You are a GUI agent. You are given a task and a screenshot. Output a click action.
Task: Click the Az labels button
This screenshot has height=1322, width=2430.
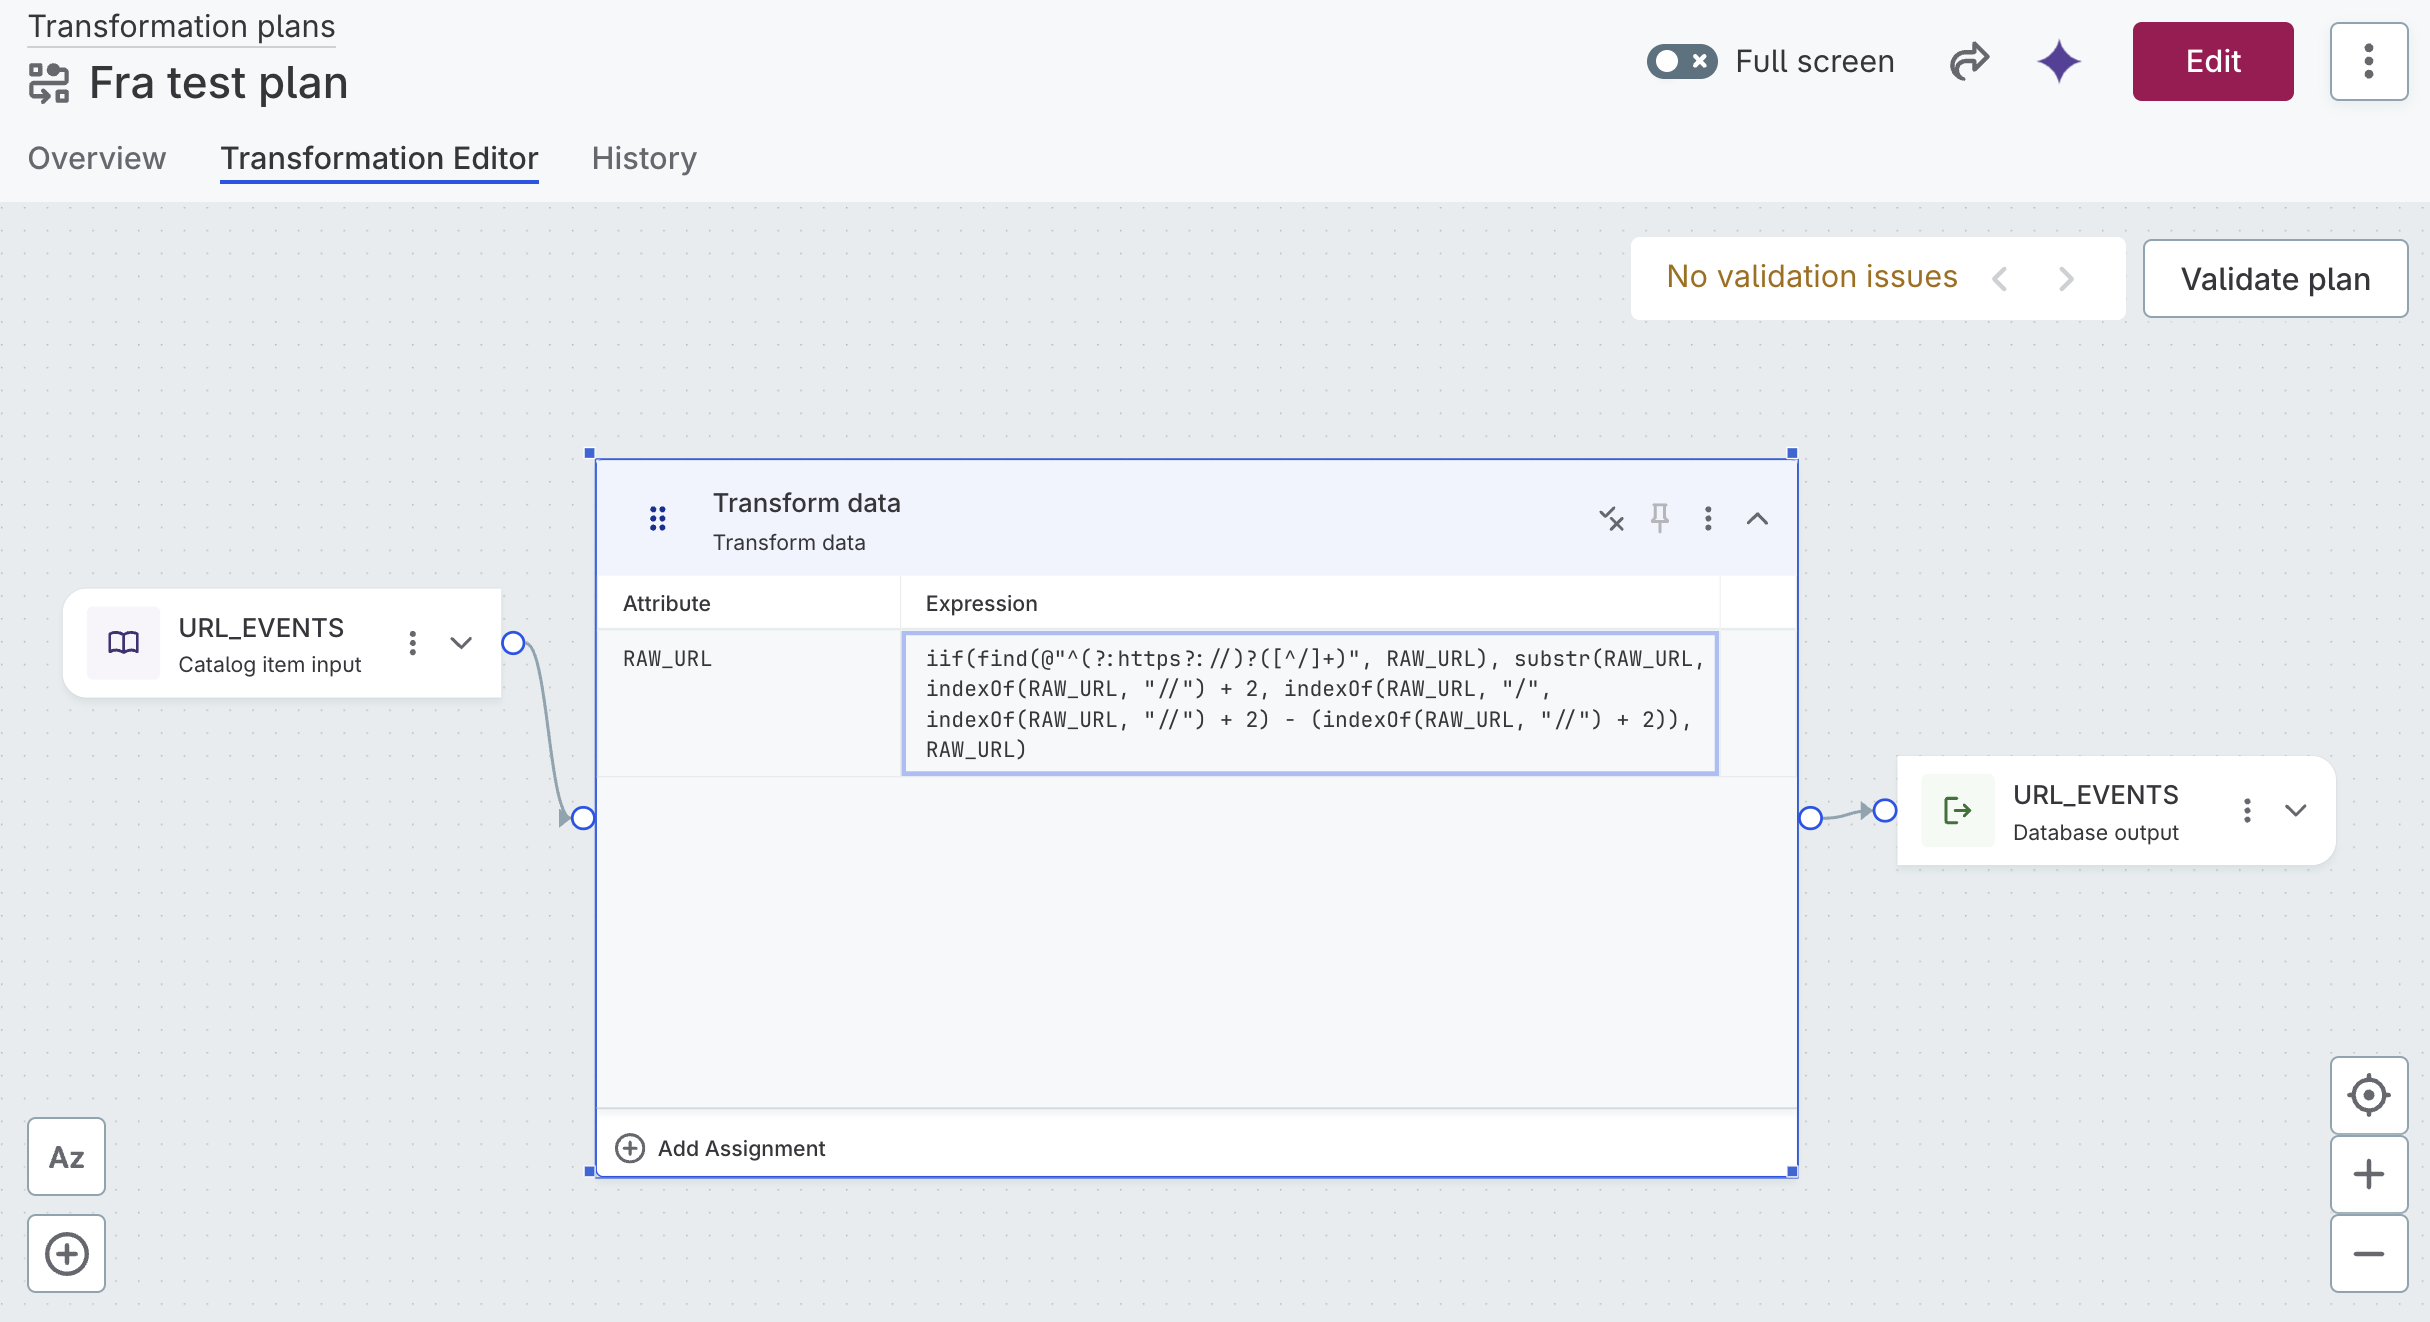(x=66, y=1157)
